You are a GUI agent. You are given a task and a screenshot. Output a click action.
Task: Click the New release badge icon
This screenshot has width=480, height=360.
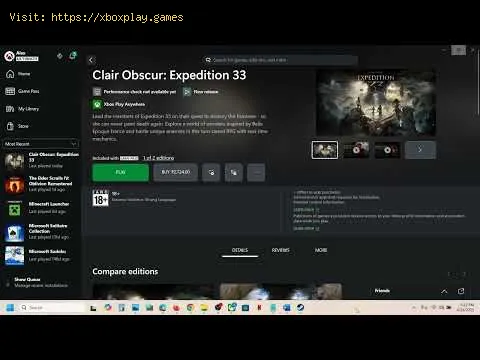[x=187, y=92]
